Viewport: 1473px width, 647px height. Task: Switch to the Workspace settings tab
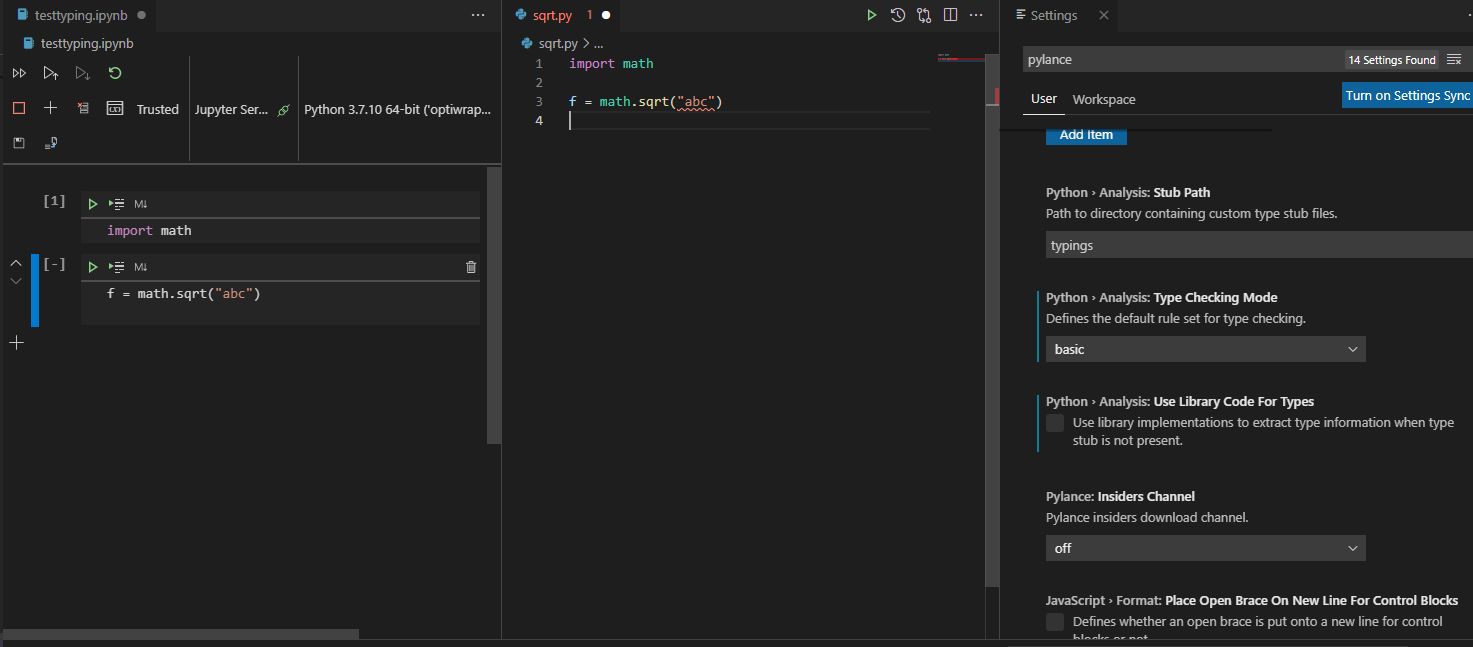pos(1103,99)
